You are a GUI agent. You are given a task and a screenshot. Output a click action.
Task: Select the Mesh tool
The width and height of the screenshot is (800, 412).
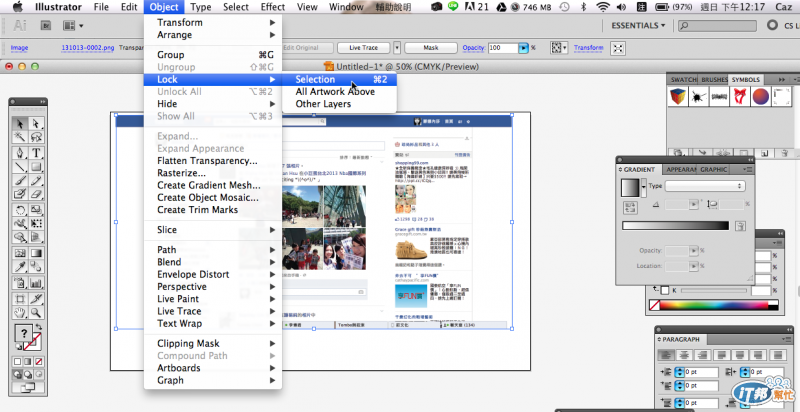pos(20,253)
